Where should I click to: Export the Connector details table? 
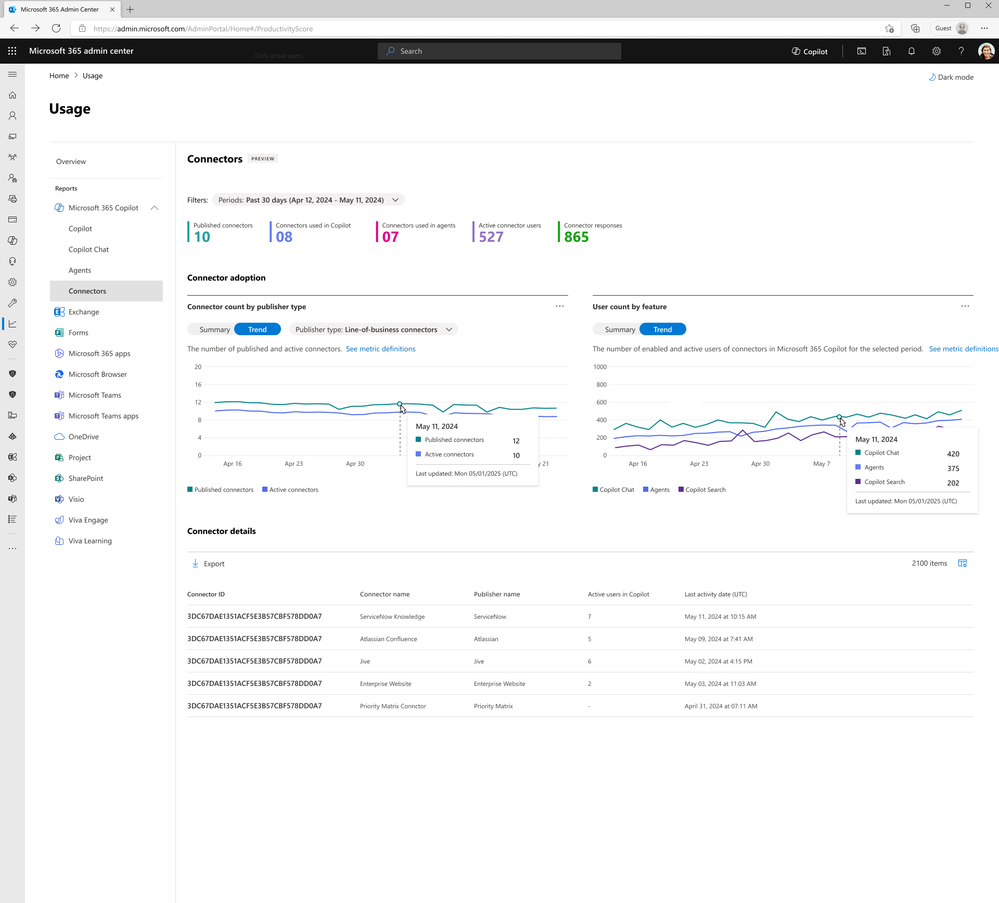[207, 563]
